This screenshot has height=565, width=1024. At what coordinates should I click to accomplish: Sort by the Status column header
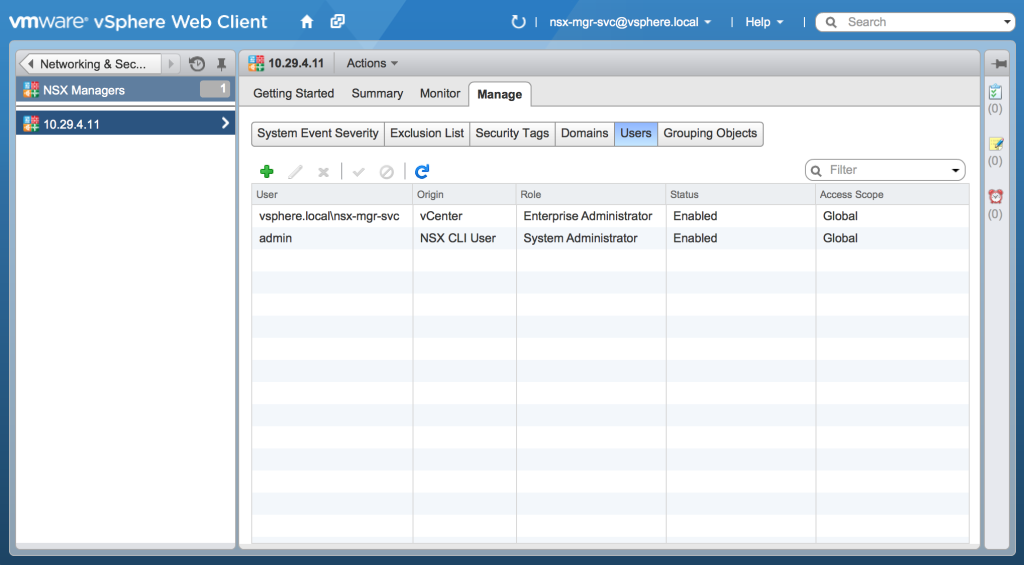click(741, 195)
